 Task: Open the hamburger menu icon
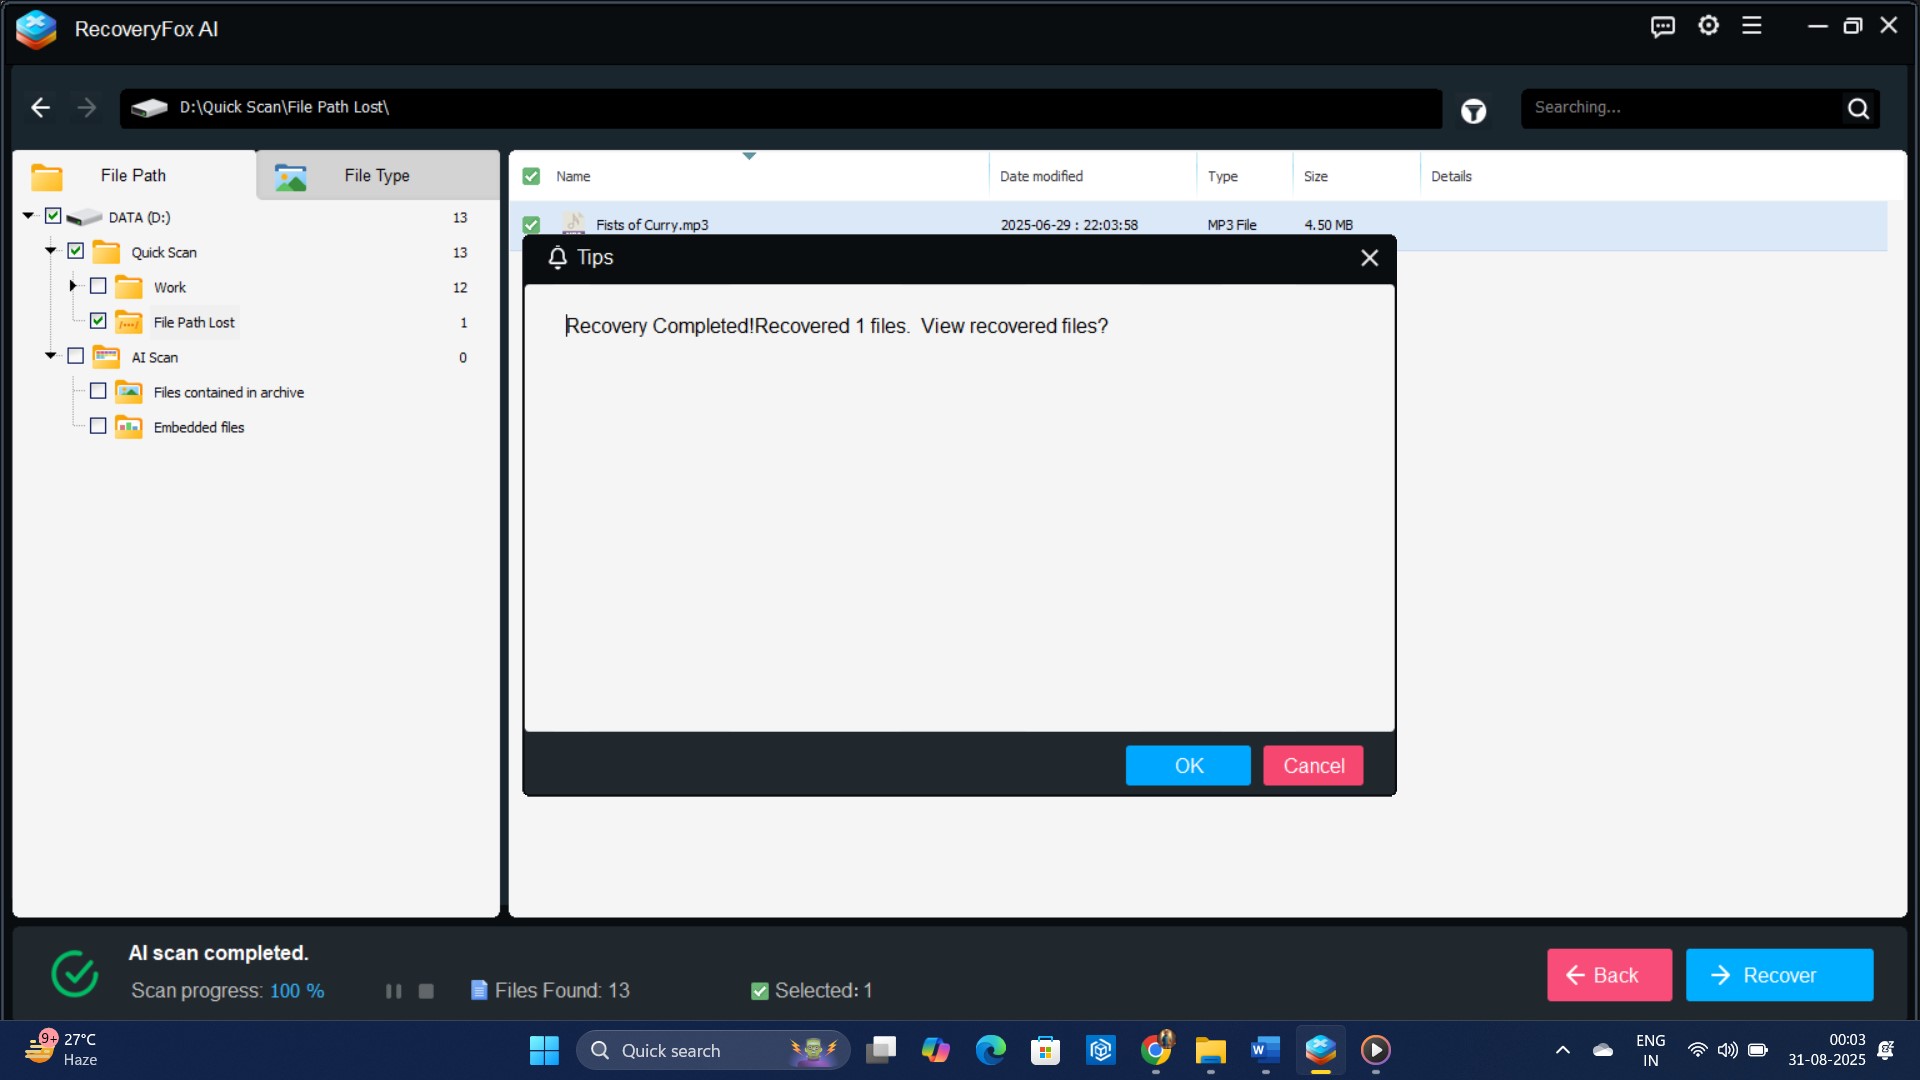point(1752,26)
